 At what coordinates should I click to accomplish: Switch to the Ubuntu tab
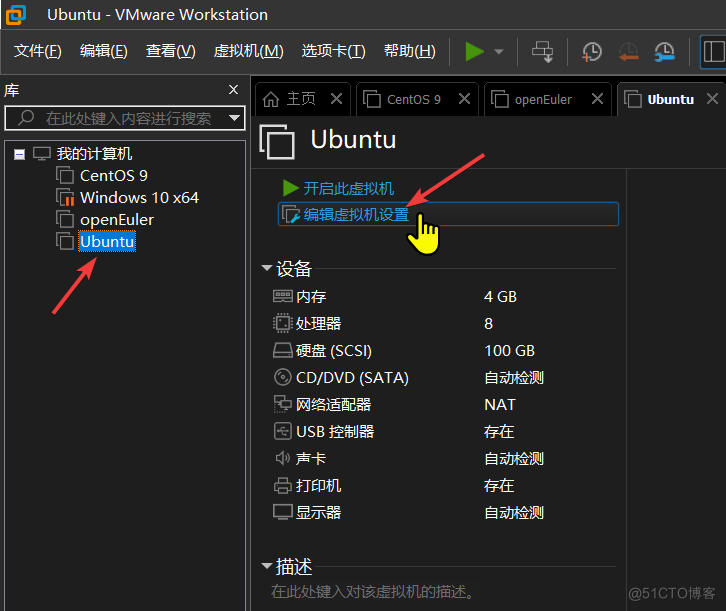pos(670,99)
